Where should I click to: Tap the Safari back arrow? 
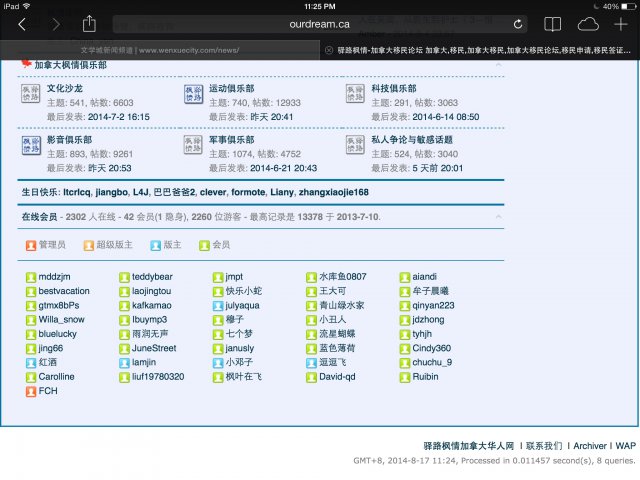[22, 23]
